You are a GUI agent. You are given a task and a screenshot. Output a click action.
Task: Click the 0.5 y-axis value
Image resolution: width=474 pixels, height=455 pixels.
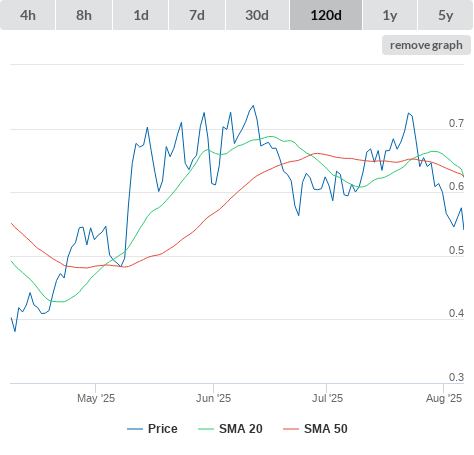(456, 250)
